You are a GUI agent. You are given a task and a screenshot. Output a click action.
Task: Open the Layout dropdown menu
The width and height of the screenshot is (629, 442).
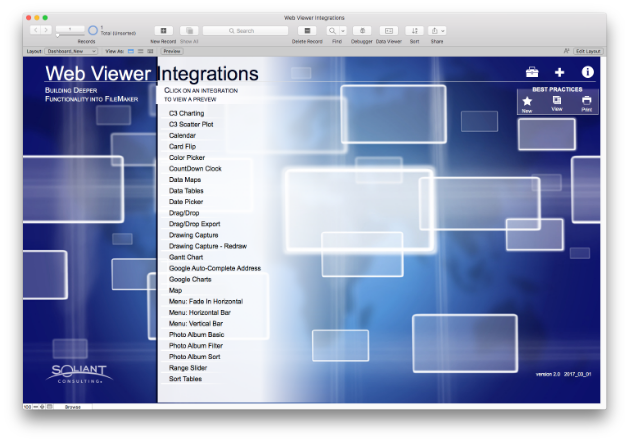pos(71,50)
